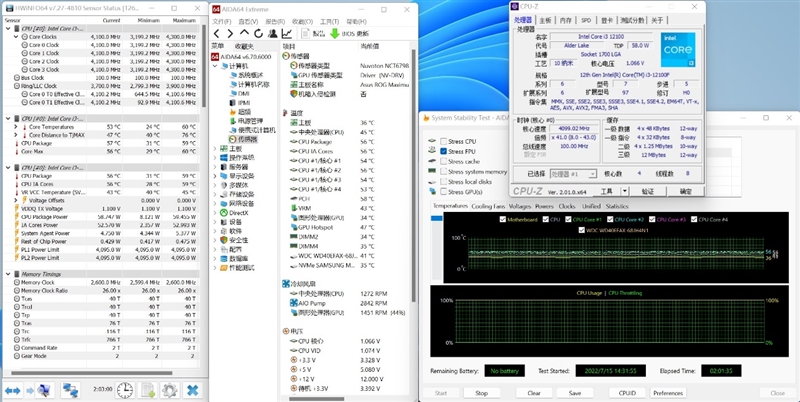This screenshot has height=402, width=800.
Task: Toggle the Stress GPU(s) checkbox
Action: [445, 191]
